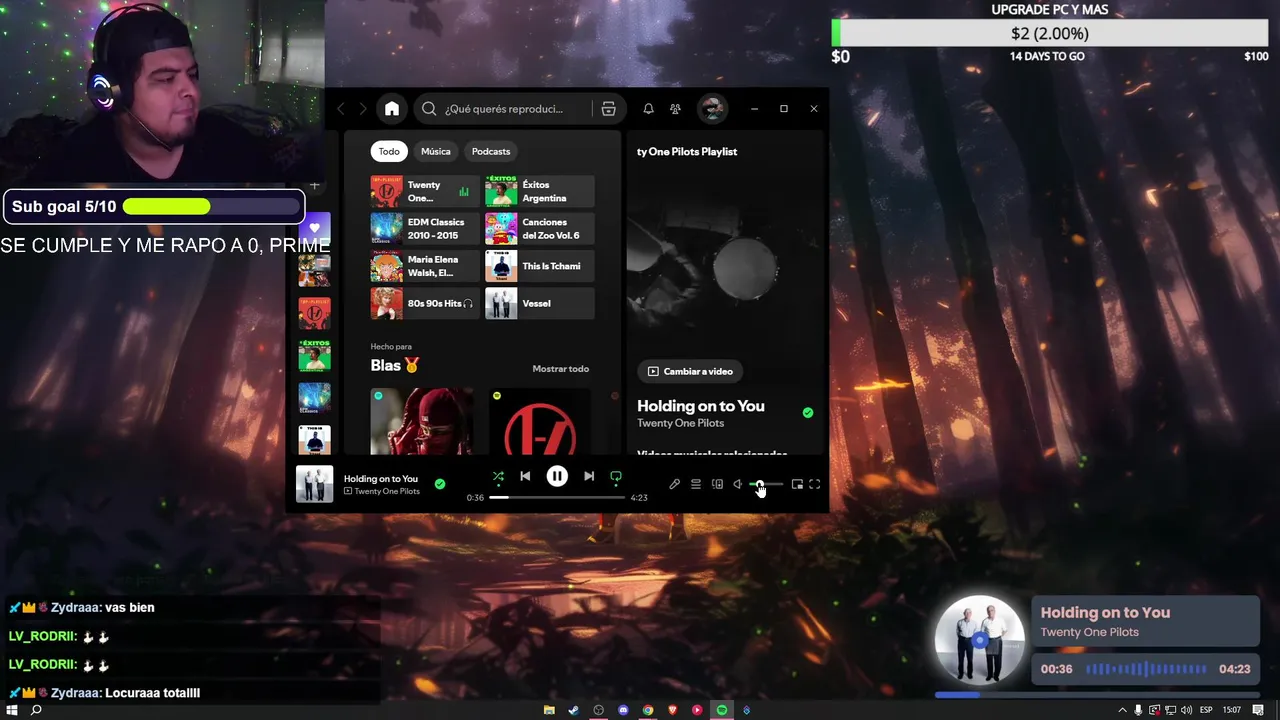Toggle shuffle in the player bar
This screenshot has width=1280, height=720.
click(498, 477)
